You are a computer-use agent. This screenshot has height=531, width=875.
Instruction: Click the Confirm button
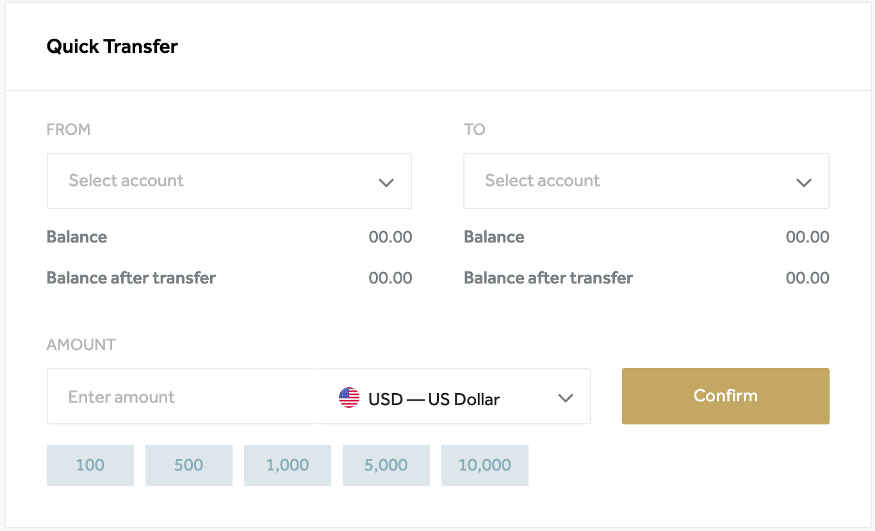point(725,396)
